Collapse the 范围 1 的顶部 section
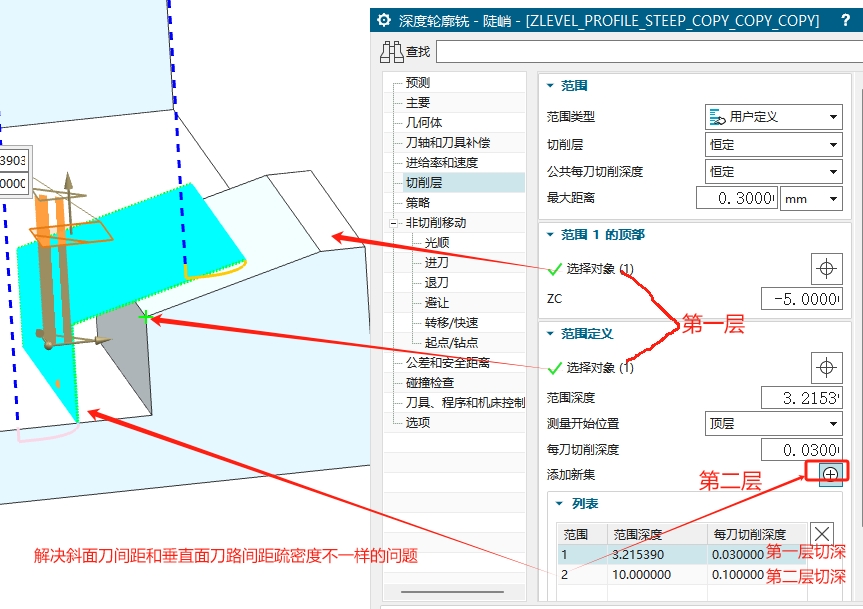The image size is (863, 609). 550,235
